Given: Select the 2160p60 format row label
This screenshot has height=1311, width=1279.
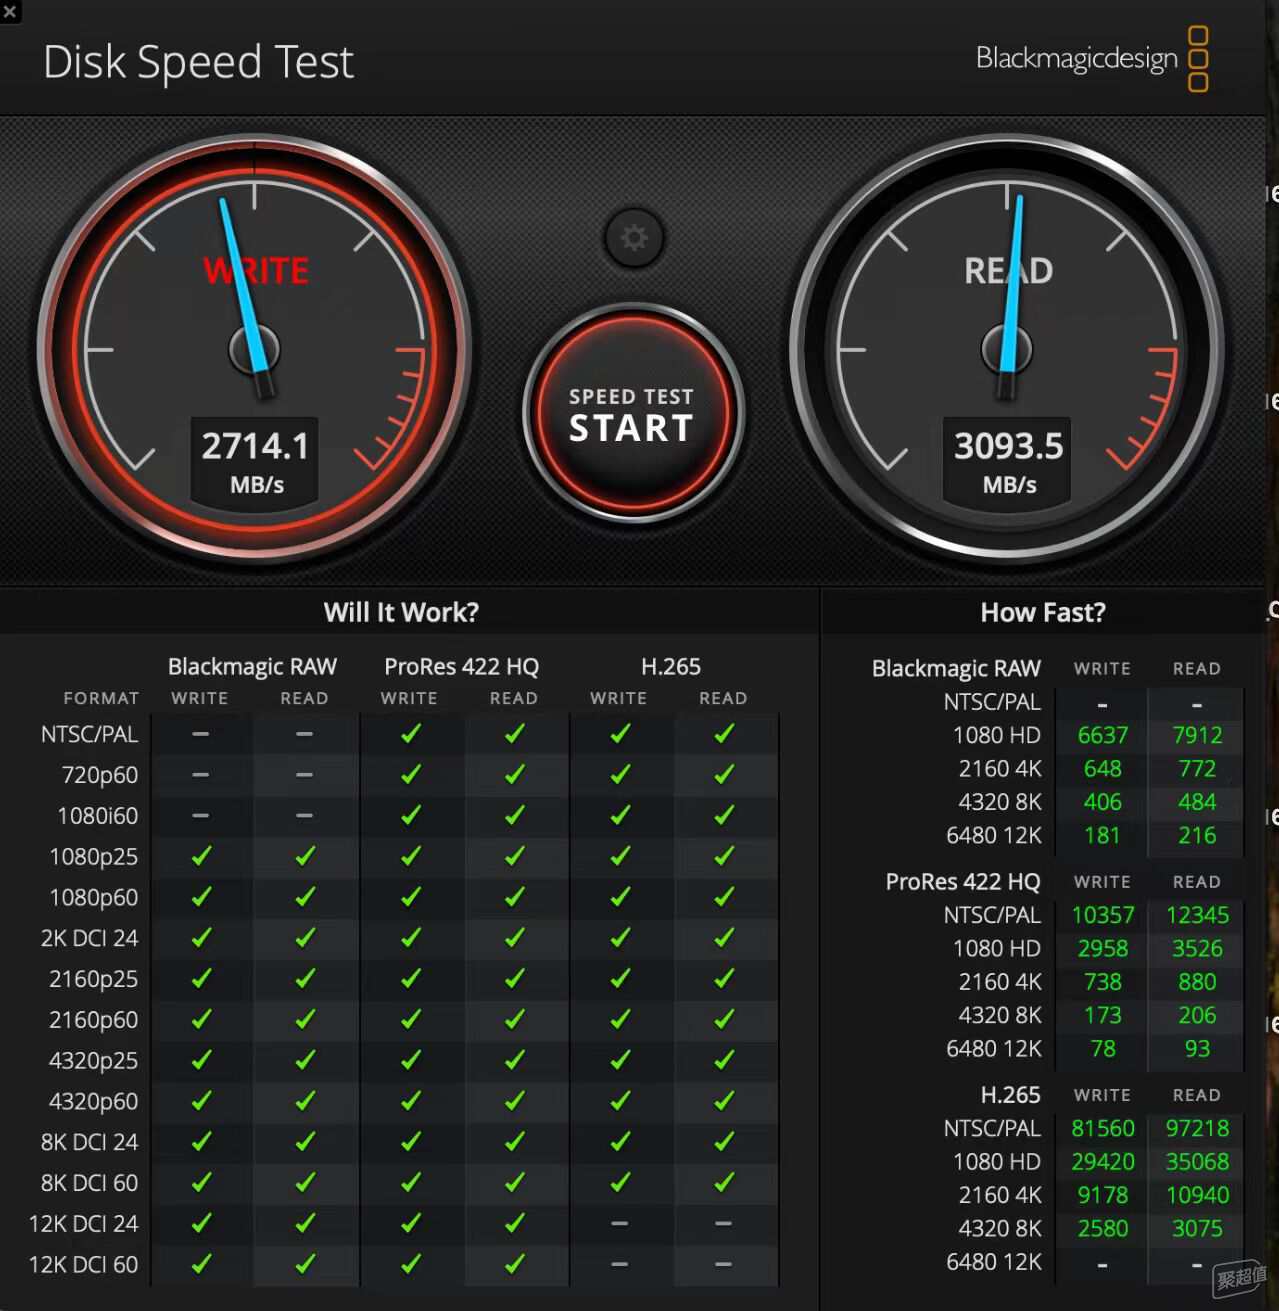Looking at the screenshot, I should (94, 1020).
